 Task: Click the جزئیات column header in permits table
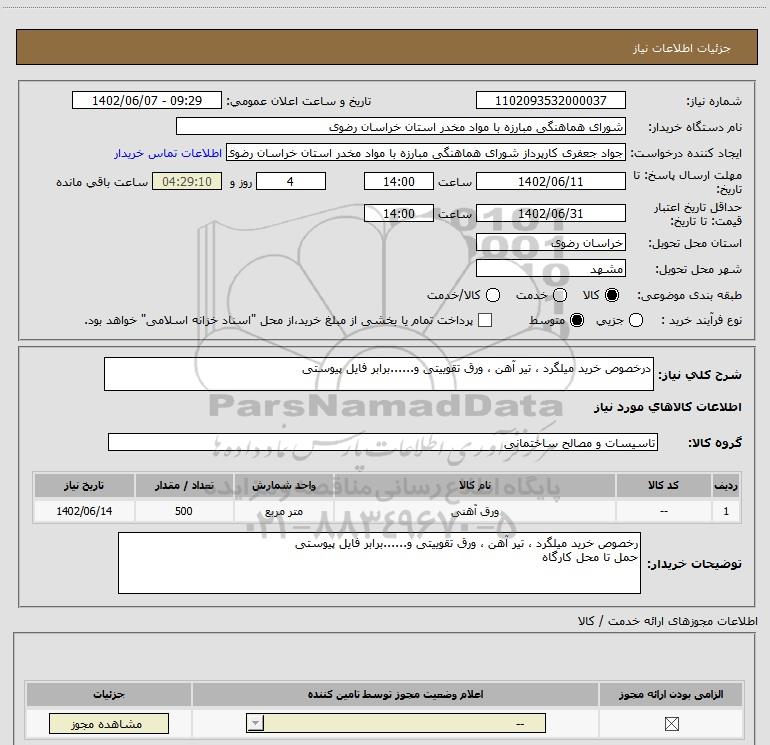109,694
